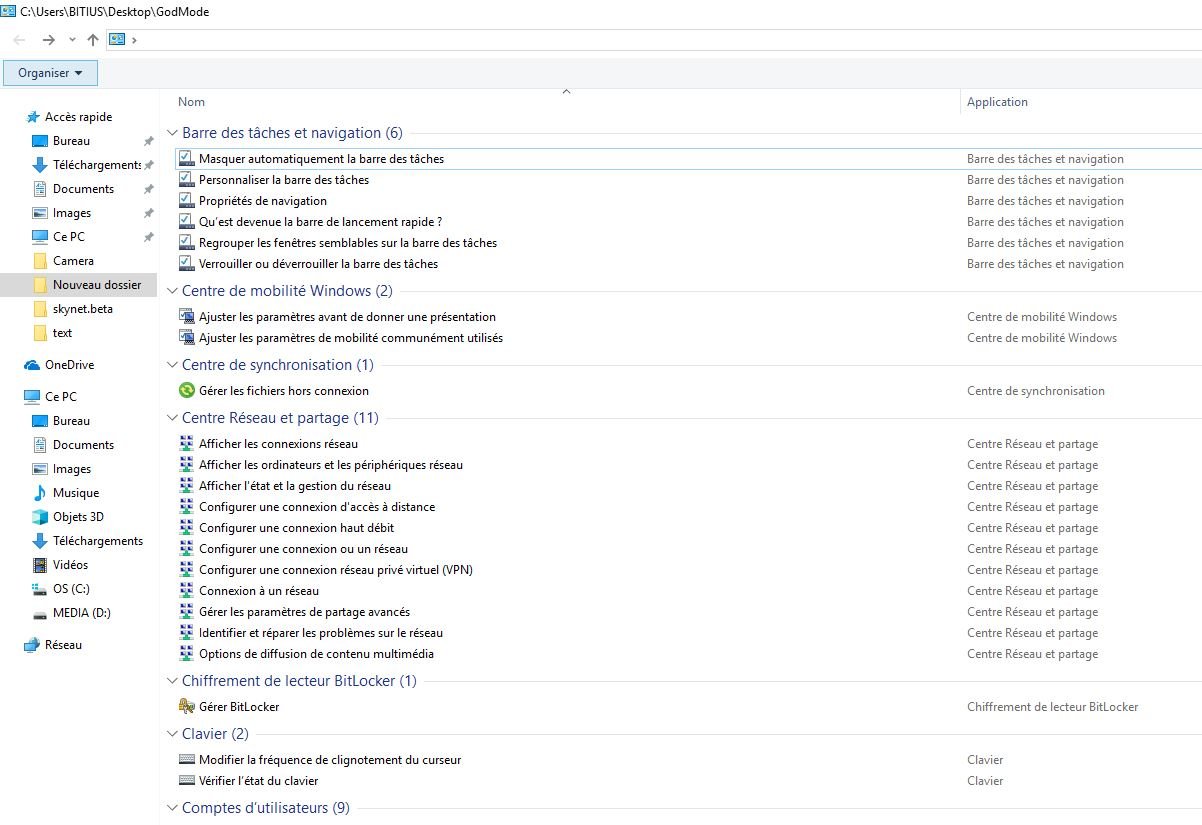The height and width of the screenshot is (825, 1202).
Task: Sort by the Application column header
Action: 997,102
